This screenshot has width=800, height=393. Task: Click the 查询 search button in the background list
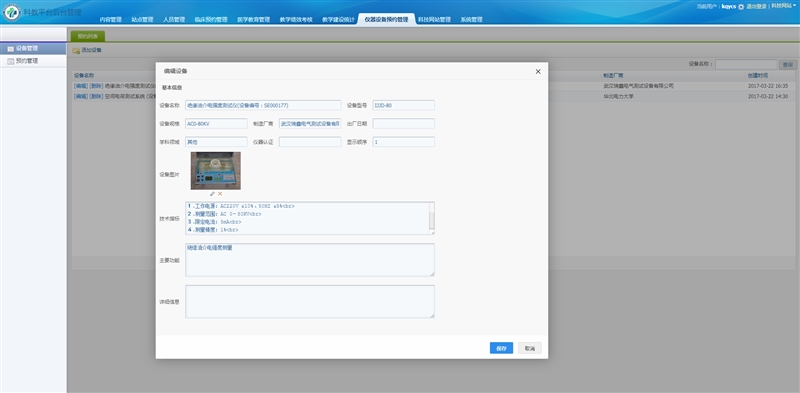(788, 64)
